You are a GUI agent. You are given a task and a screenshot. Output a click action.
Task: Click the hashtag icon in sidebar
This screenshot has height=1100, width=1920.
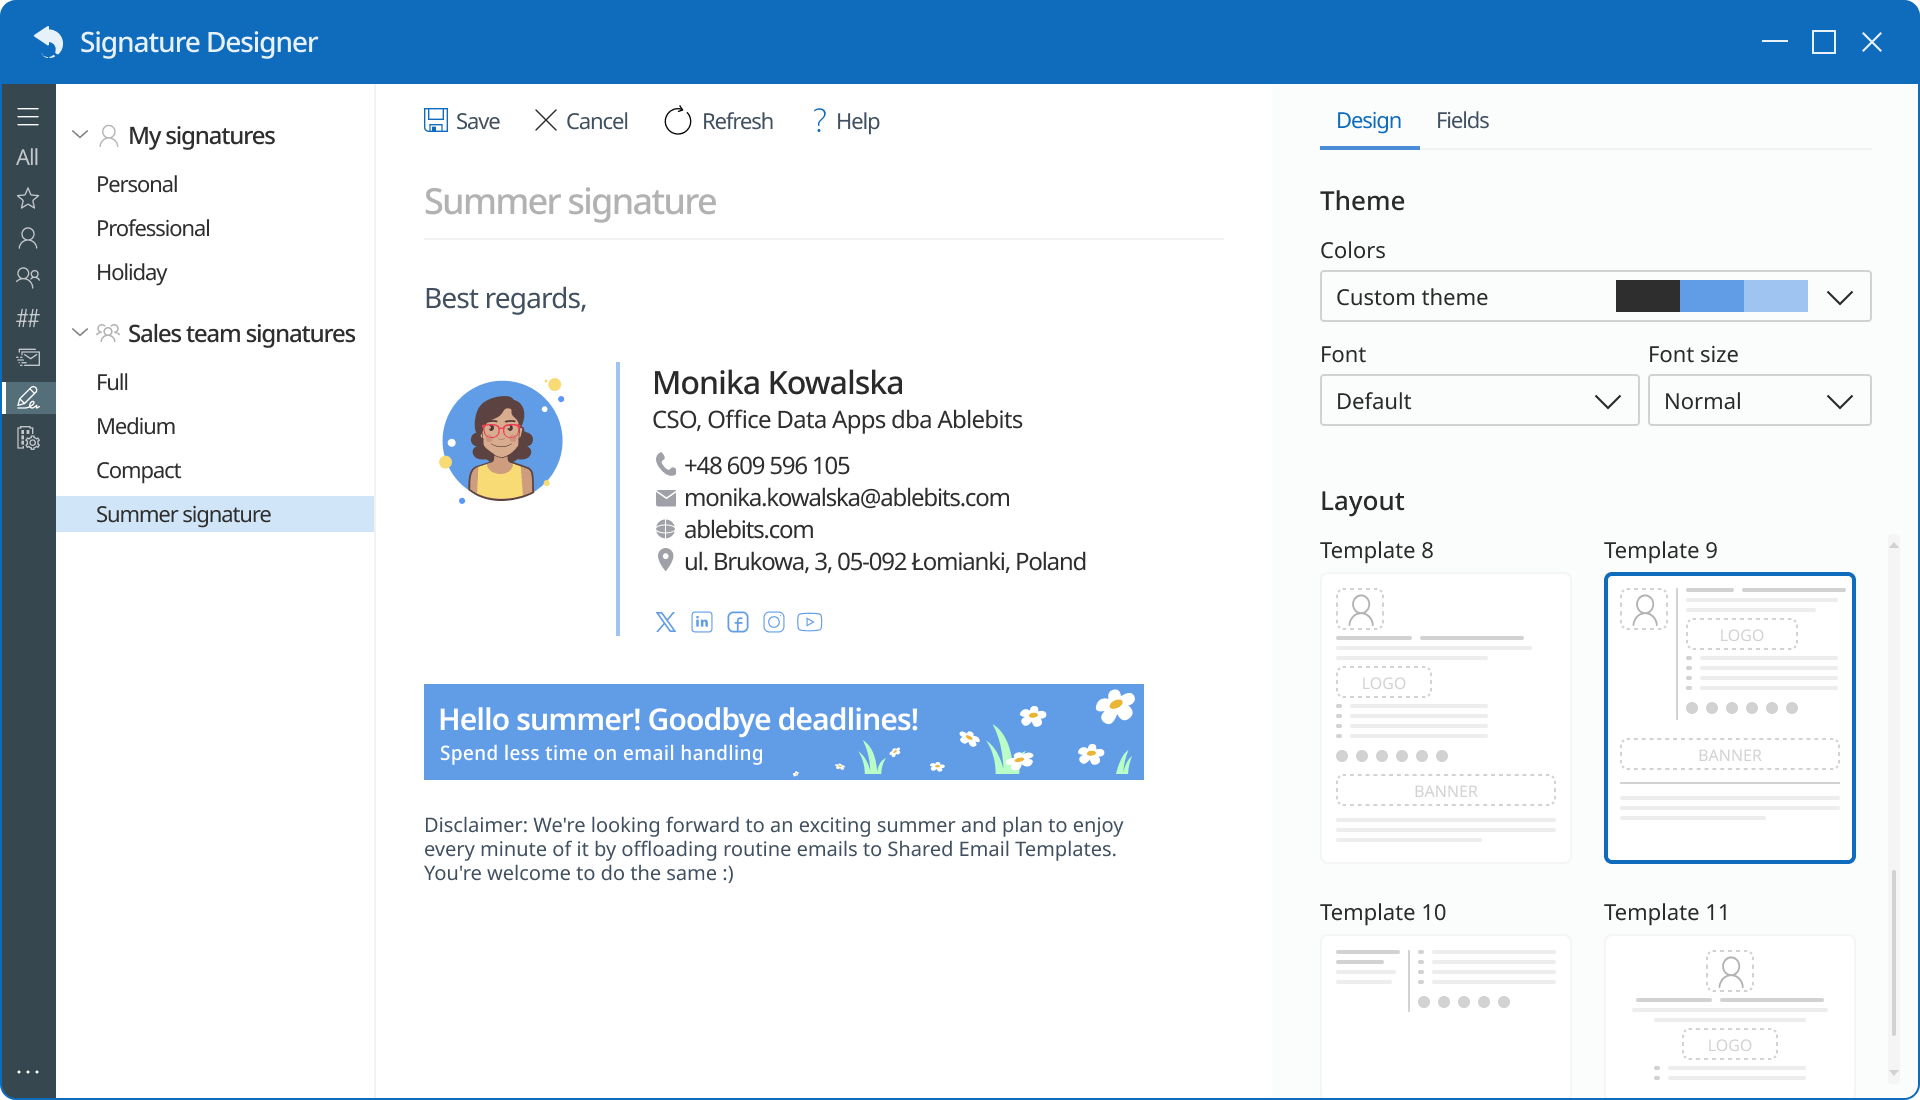click(x=28, y=317)
